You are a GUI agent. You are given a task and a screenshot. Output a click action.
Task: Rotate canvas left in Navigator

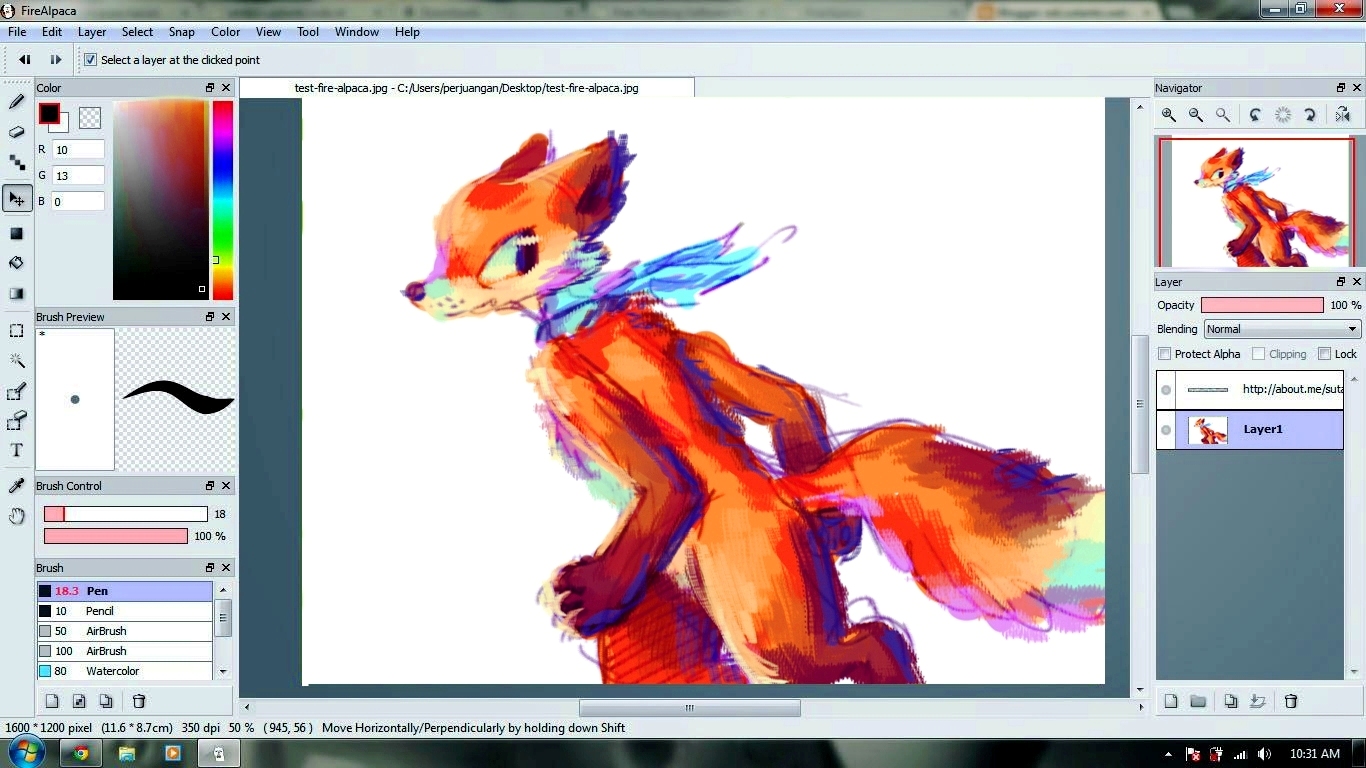click(1255, 115)
